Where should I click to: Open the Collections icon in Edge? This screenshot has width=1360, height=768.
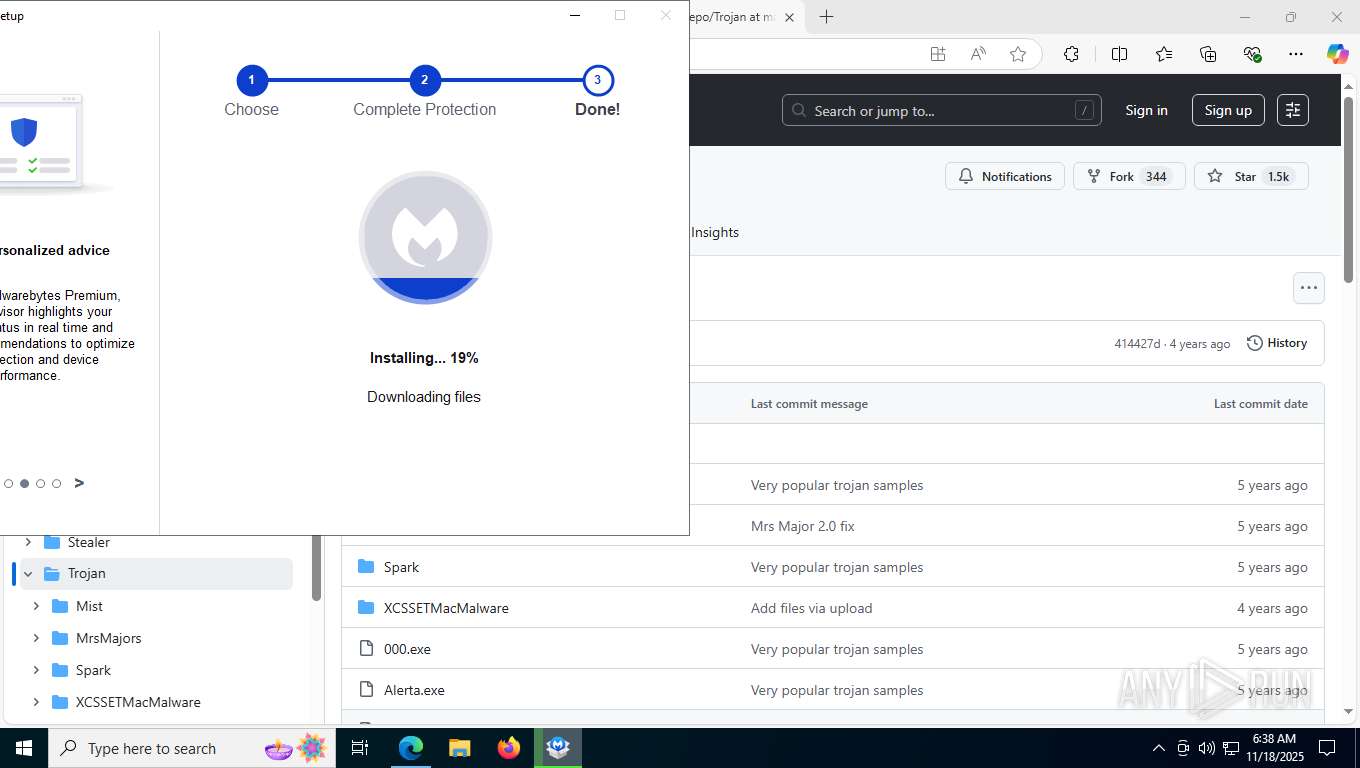[1208, 54]
